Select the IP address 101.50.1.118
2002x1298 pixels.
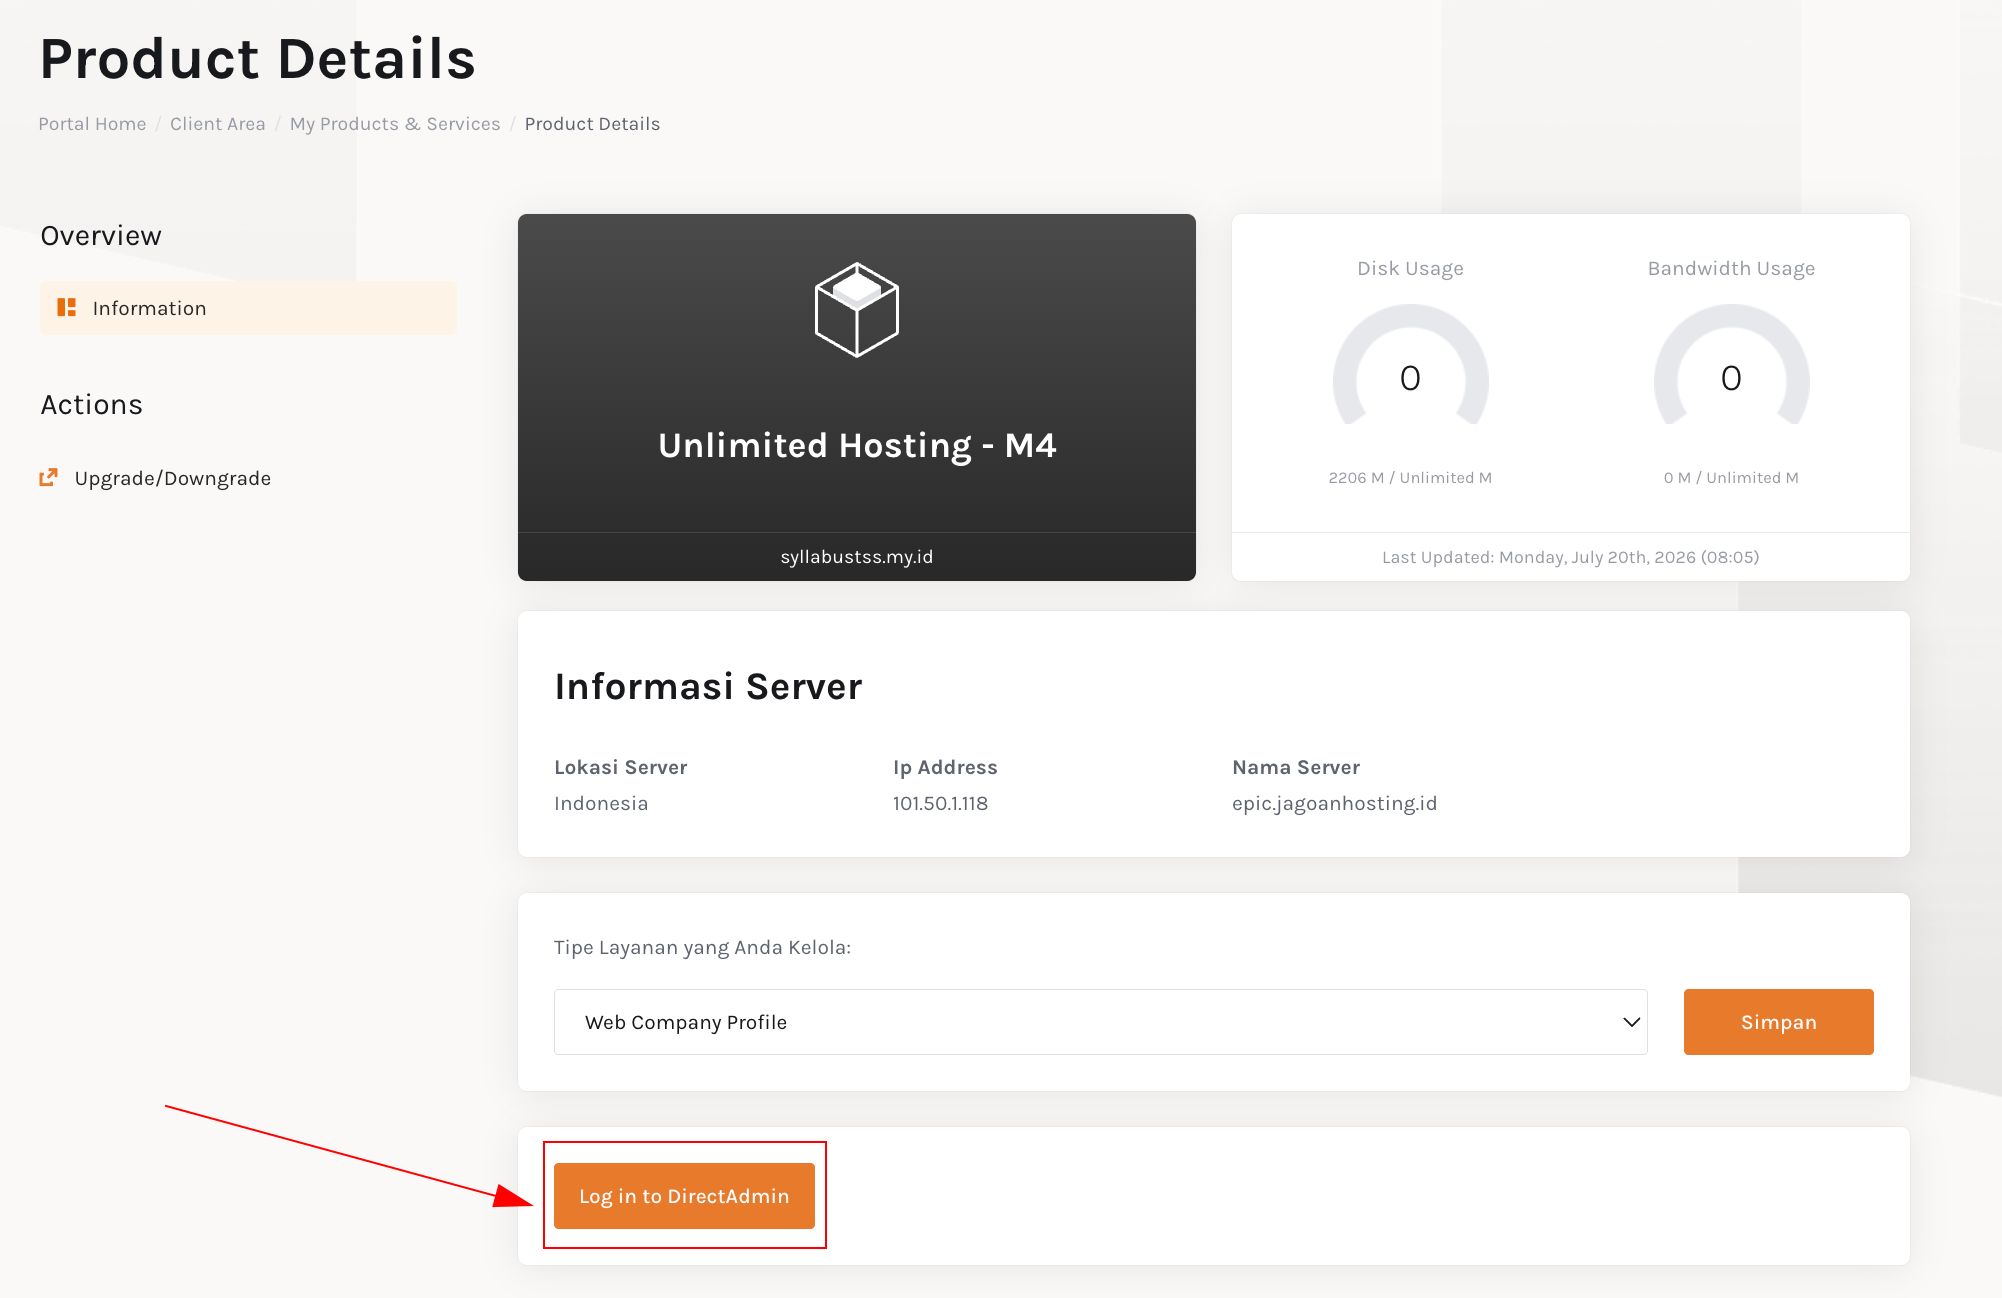940,803
